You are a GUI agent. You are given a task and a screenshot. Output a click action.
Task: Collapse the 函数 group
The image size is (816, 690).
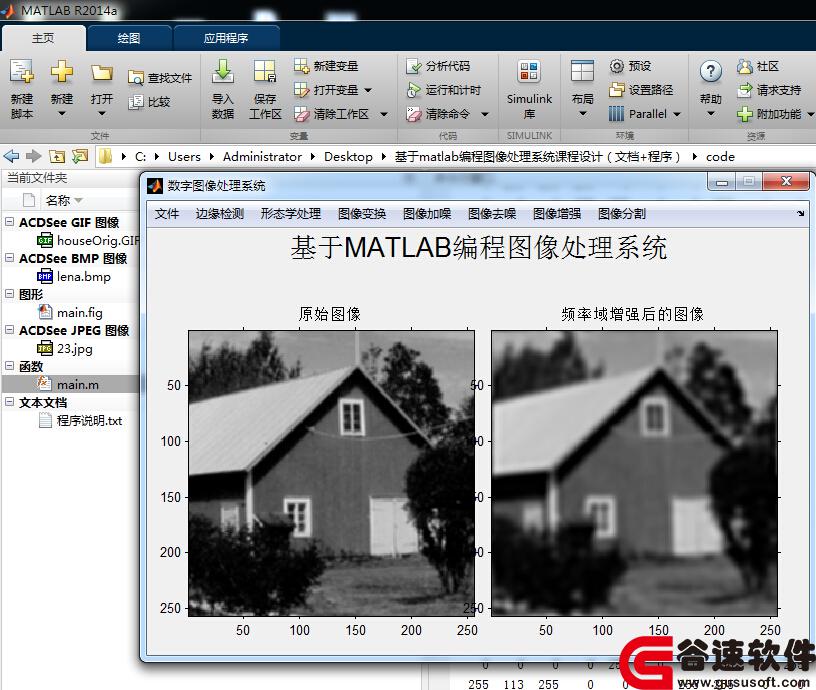point(9,366)
